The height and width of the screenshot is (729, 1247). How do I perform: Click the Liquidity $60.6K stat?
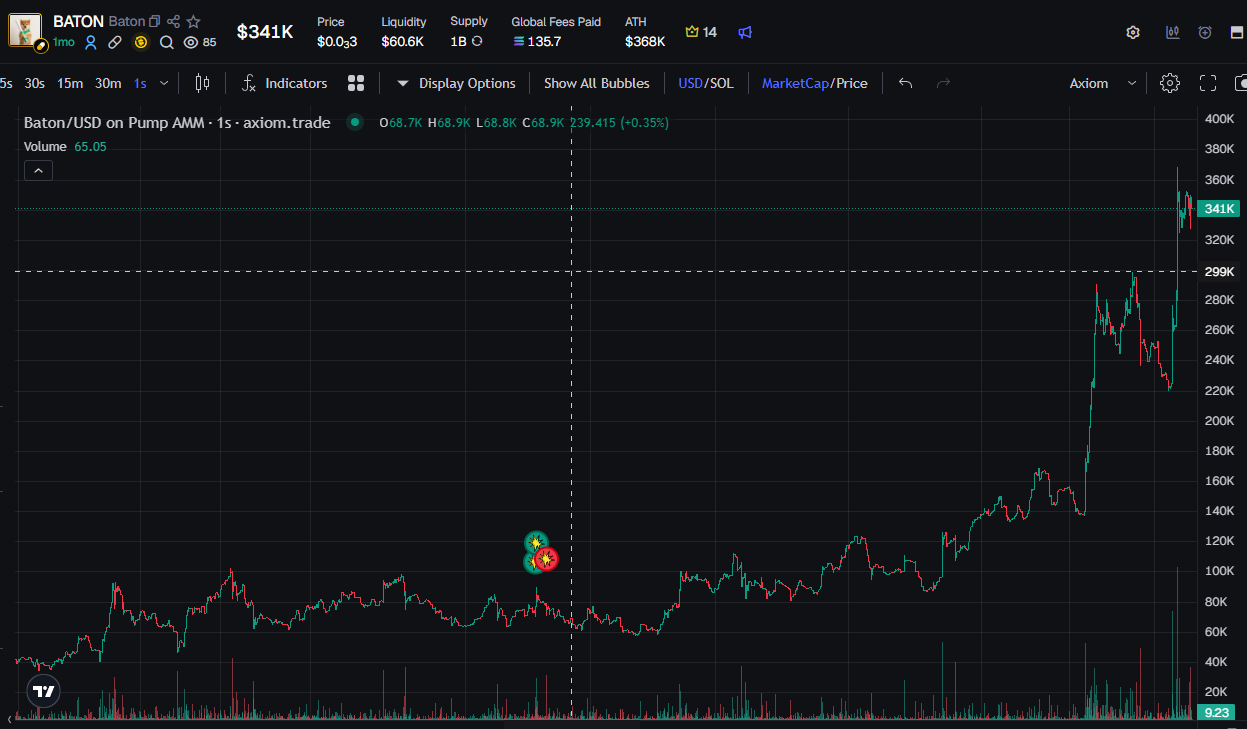click(403, 32)
